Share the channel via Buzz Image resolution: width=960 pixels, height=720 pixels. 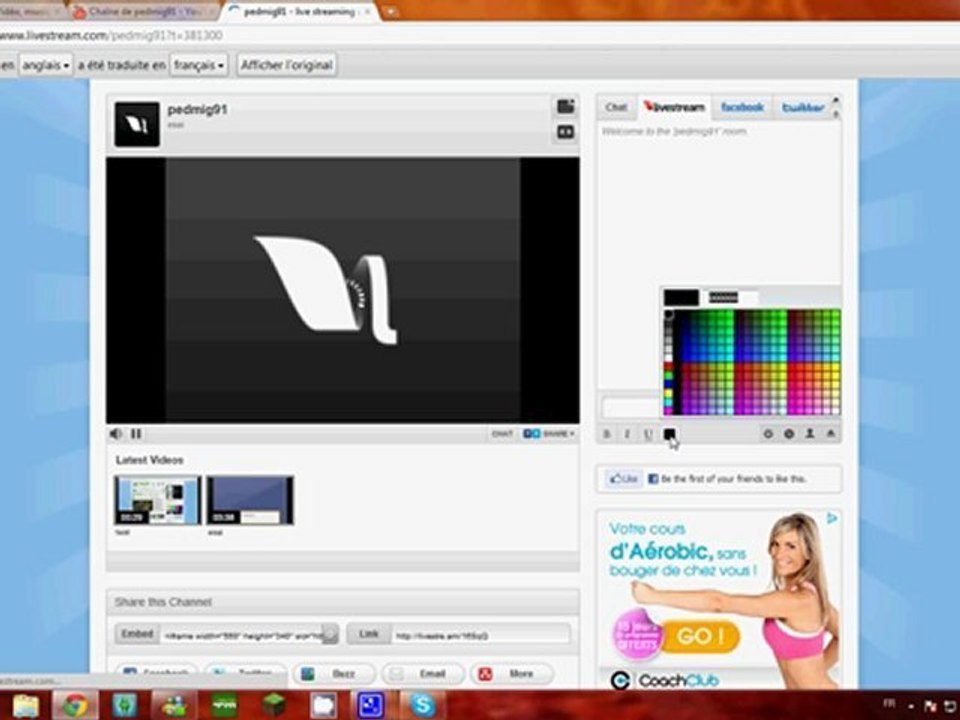click(334, 673)
